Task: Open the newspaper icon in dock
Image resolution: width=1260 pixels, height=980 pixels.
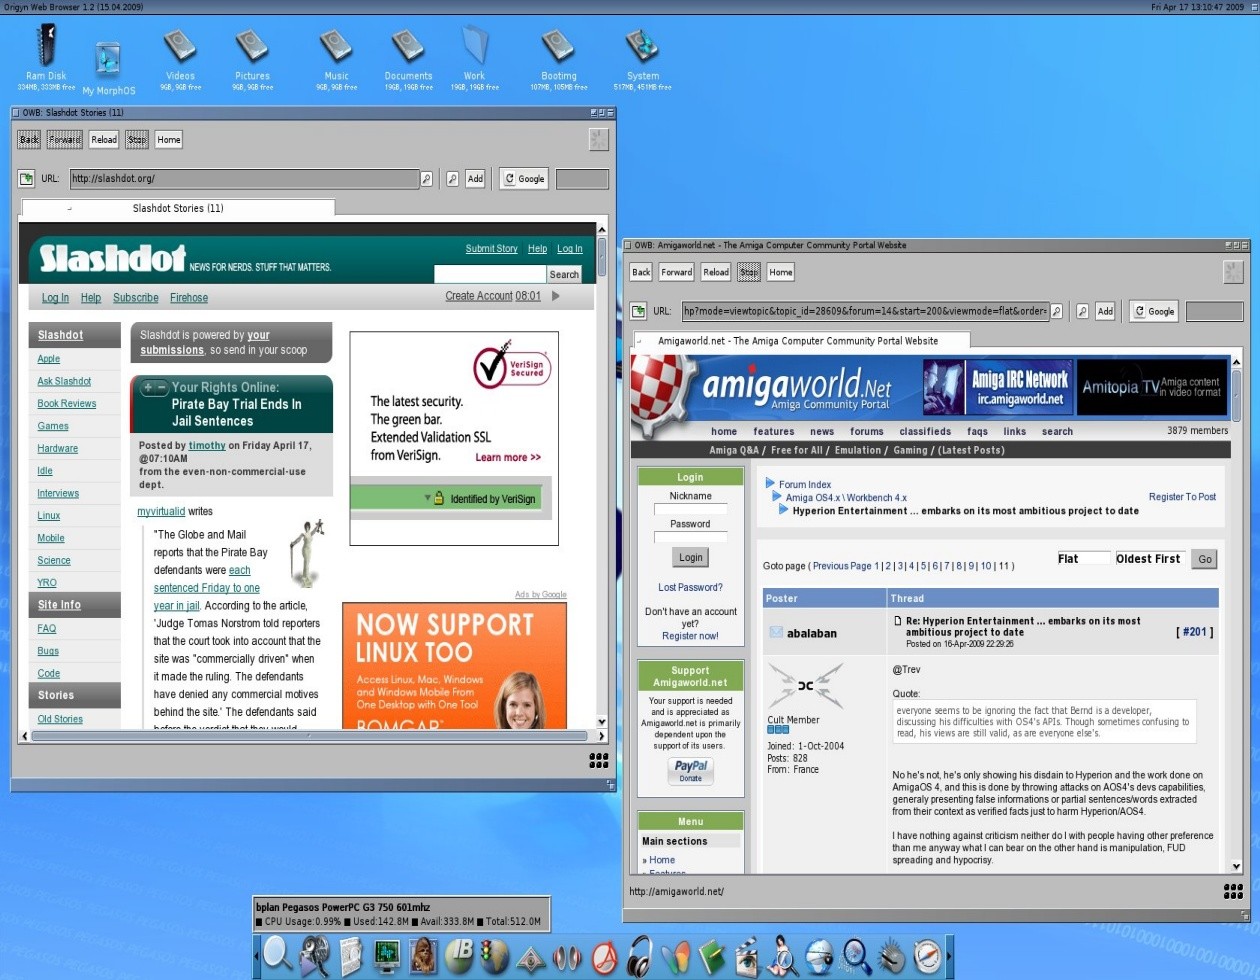Action: click(350, 956)
